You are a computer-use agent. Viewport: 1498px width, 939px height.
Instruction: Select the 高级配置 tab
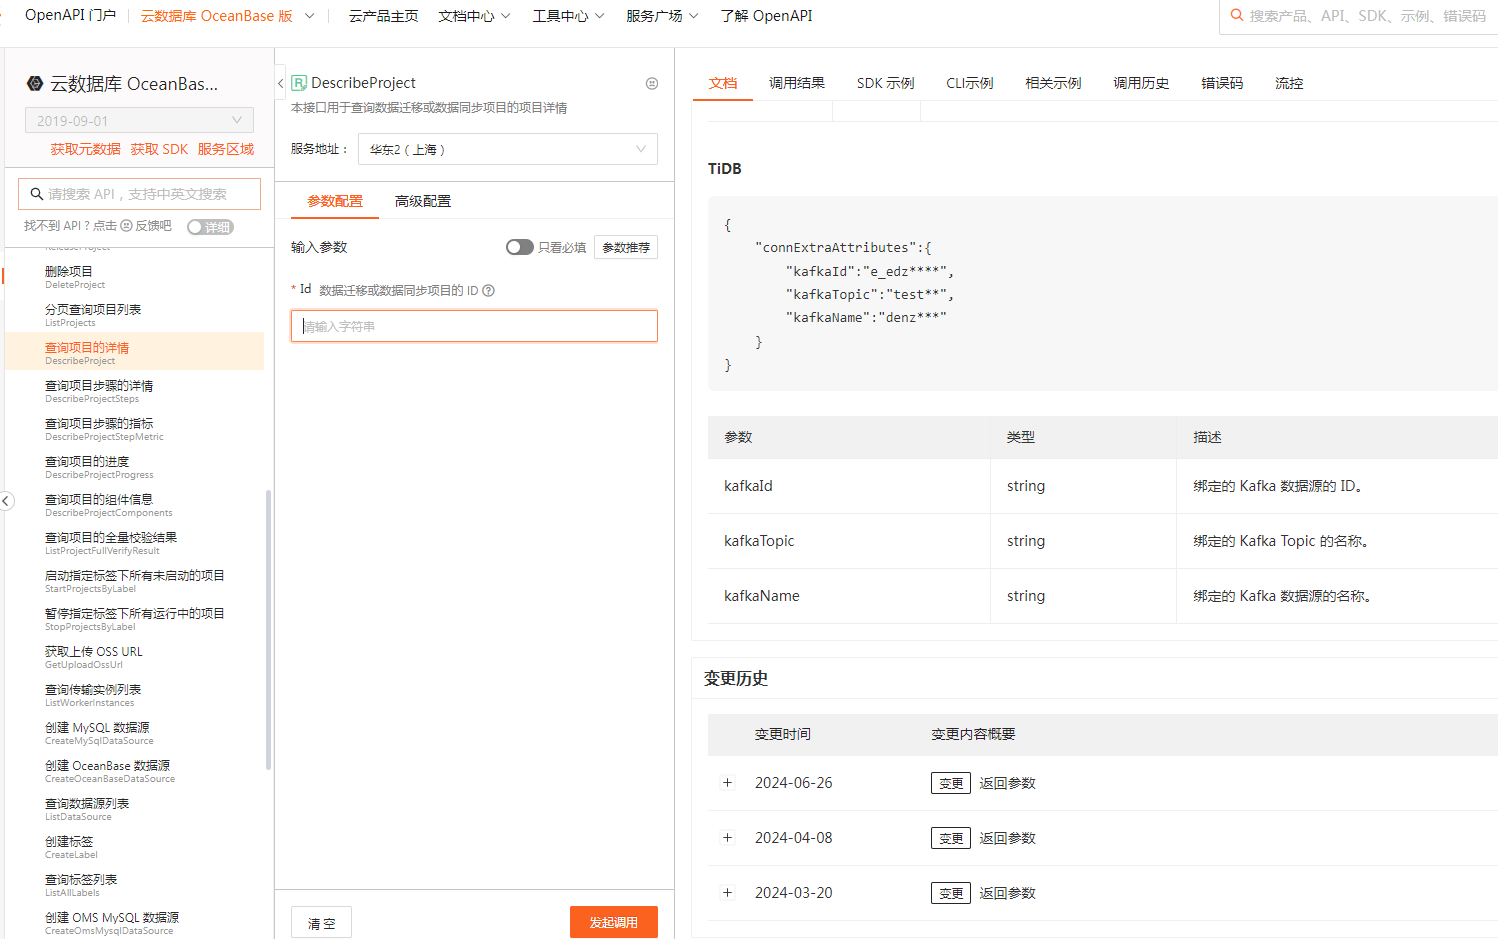tap(423, 201)
